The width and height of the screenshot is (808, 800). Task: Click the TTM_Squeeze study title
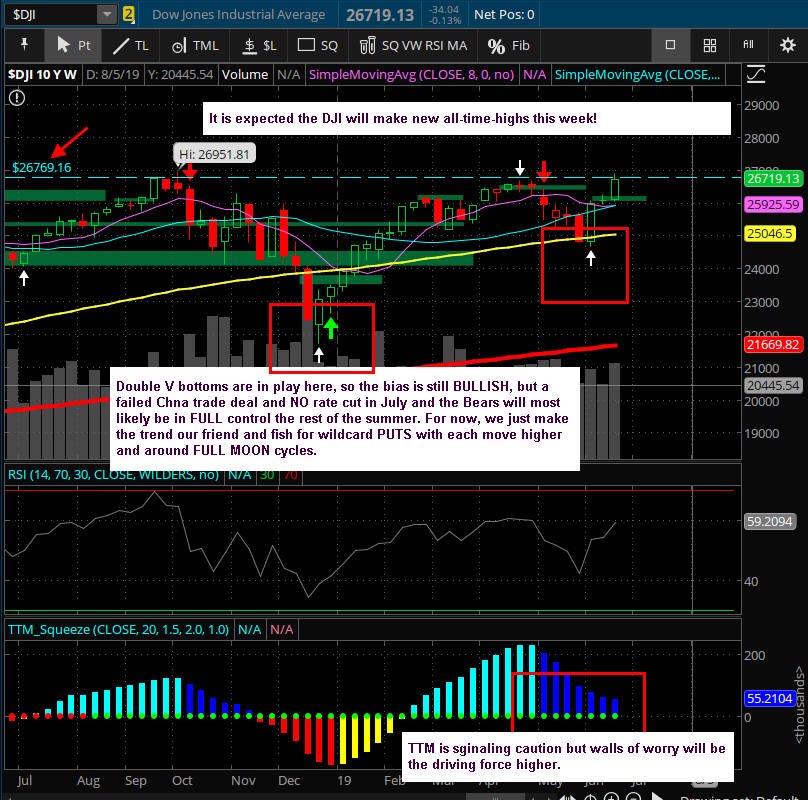point(118,629)
